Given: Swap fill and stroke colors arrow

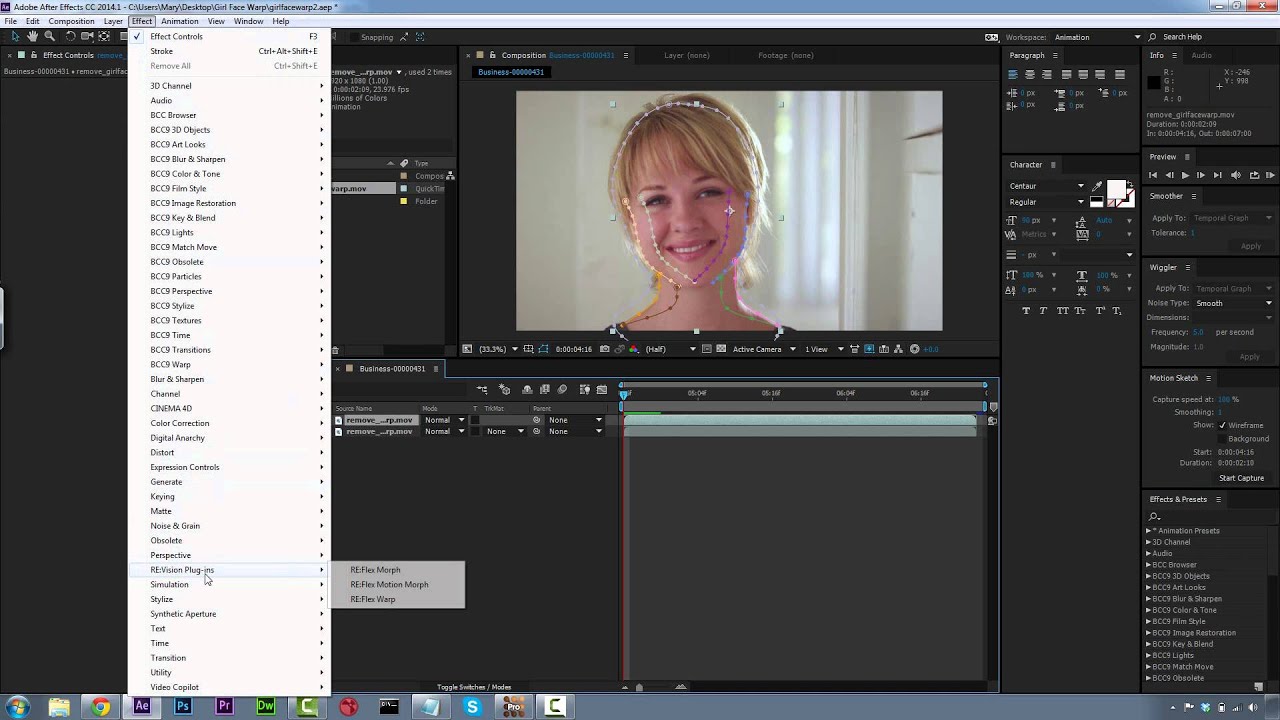Looking at the screenshot, I should 1129,183.
